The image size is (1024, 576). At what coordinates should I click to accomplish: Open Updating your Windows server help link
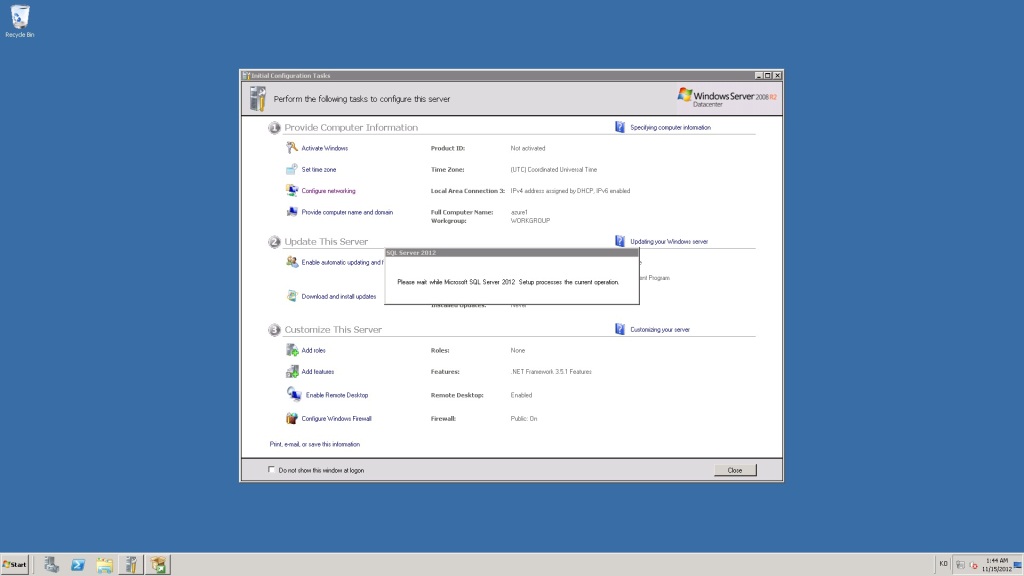pos(669,242)
